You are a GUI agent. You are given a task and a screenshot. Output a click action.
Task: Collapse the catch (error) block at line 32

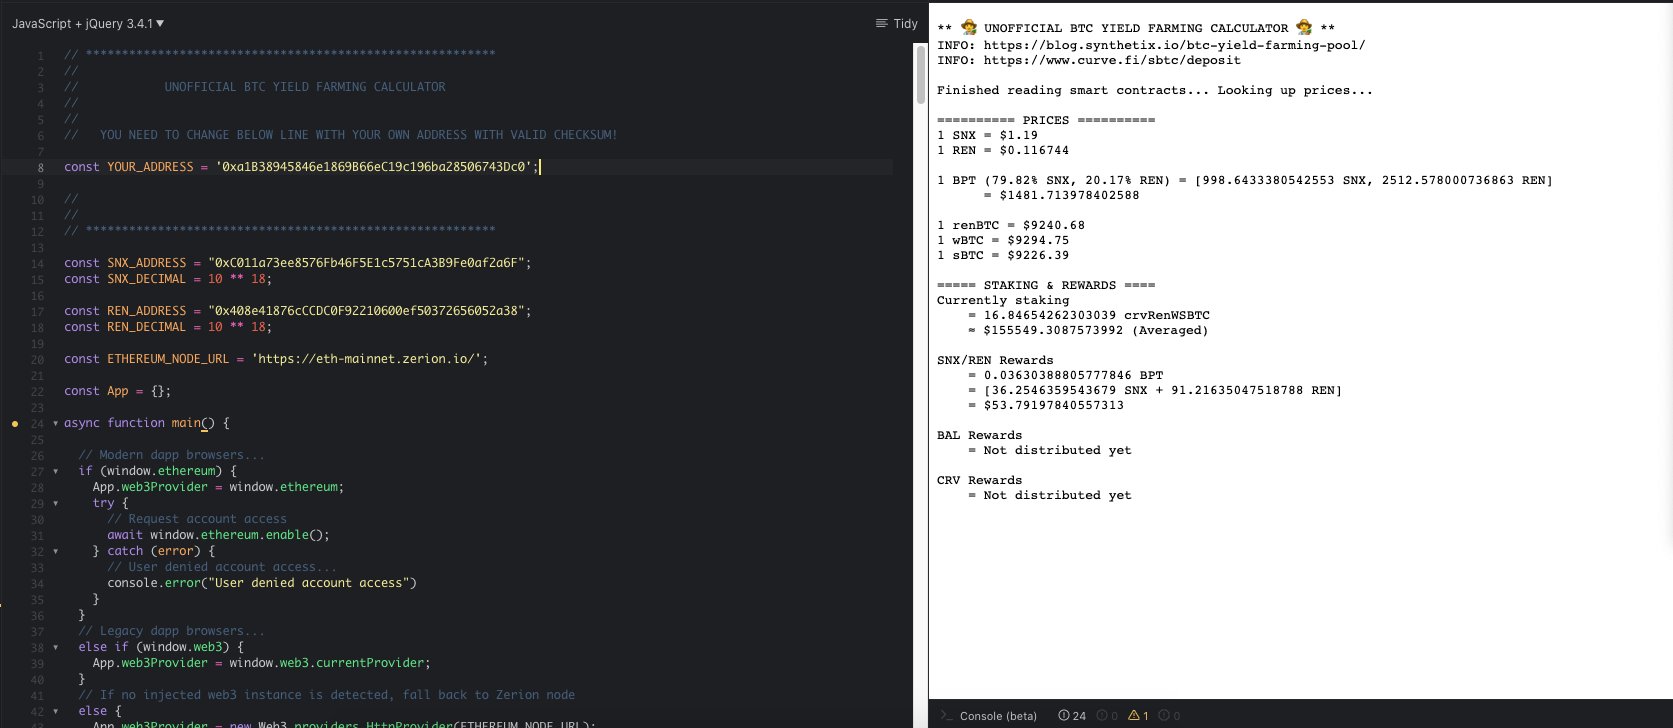55,552
